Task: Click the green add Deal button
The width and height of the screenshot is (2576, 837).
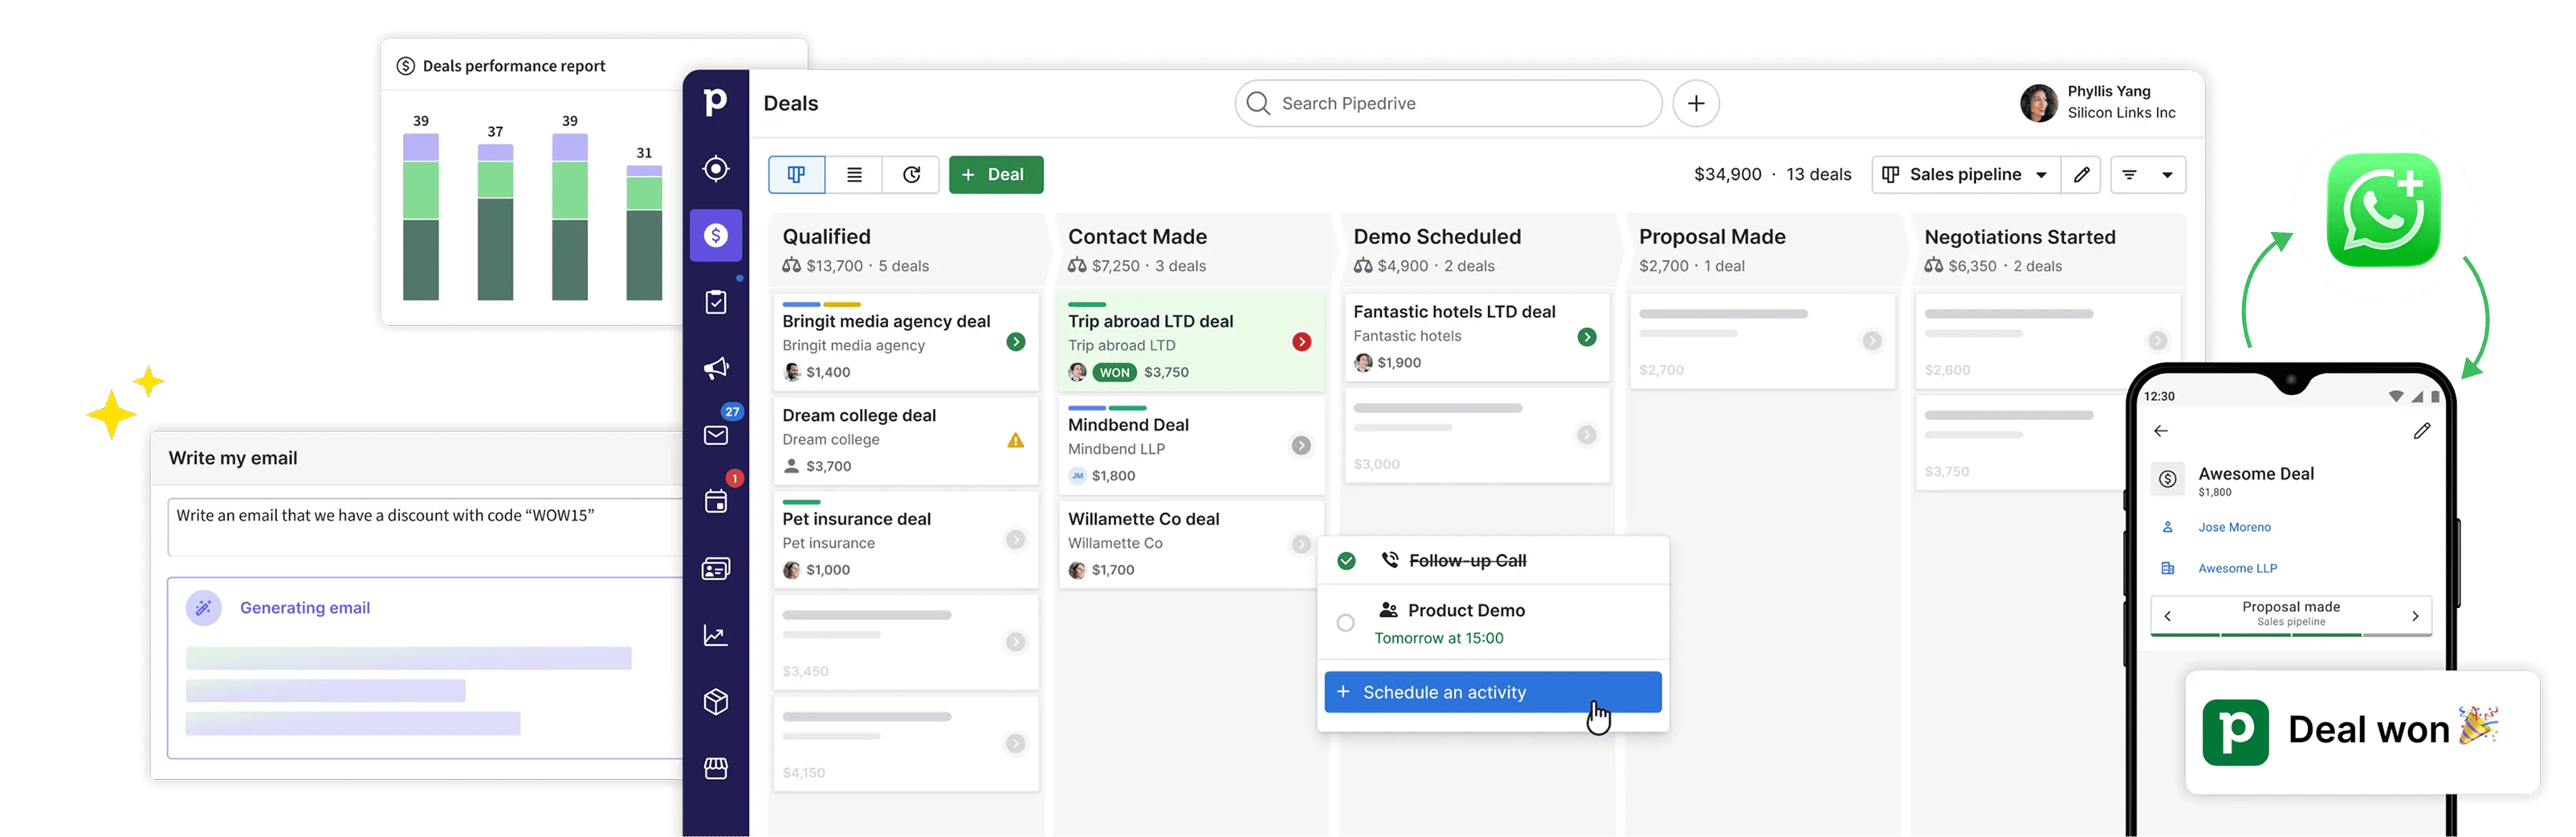Action: [995, 174]
